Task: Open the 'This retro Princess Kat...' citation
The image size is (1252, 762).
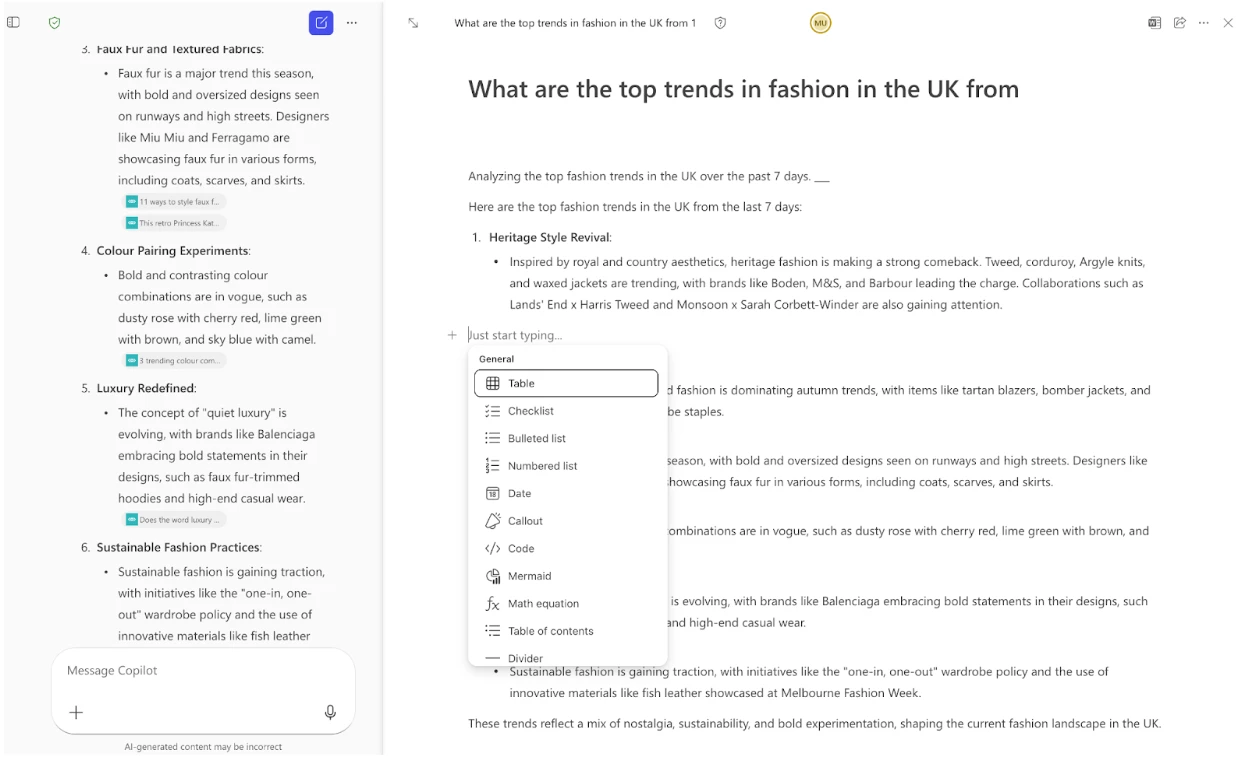Action: coord(175,223)
